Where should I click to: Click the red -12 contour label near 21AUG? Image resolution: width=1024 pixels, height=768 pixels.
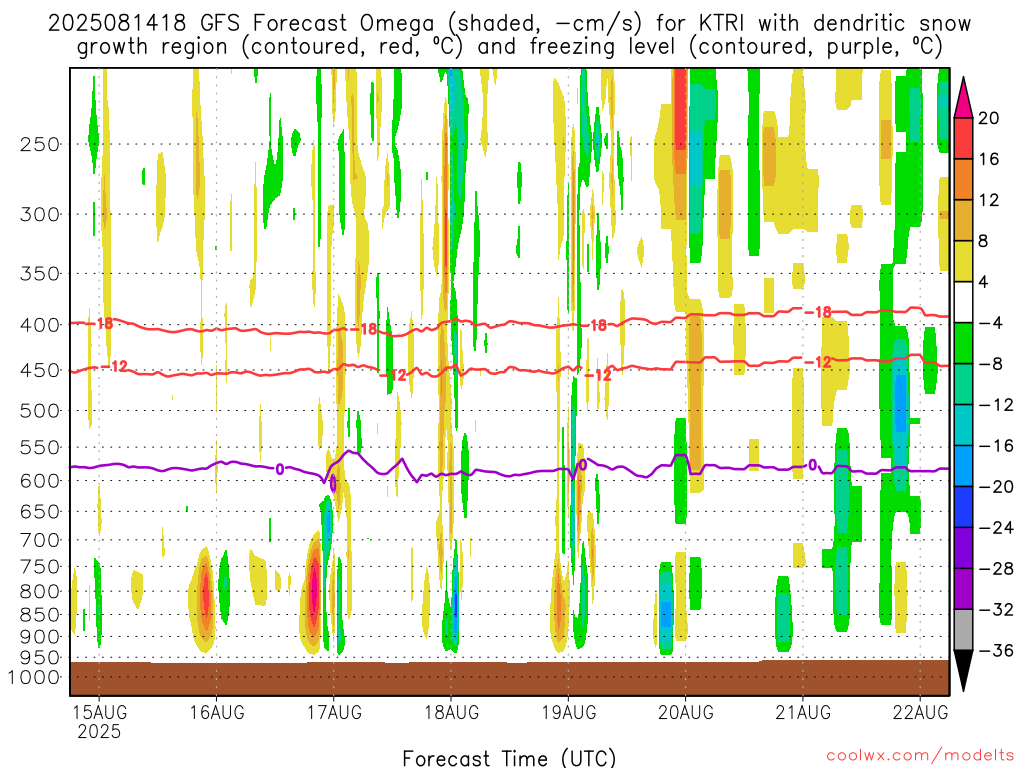coord(818,362)
